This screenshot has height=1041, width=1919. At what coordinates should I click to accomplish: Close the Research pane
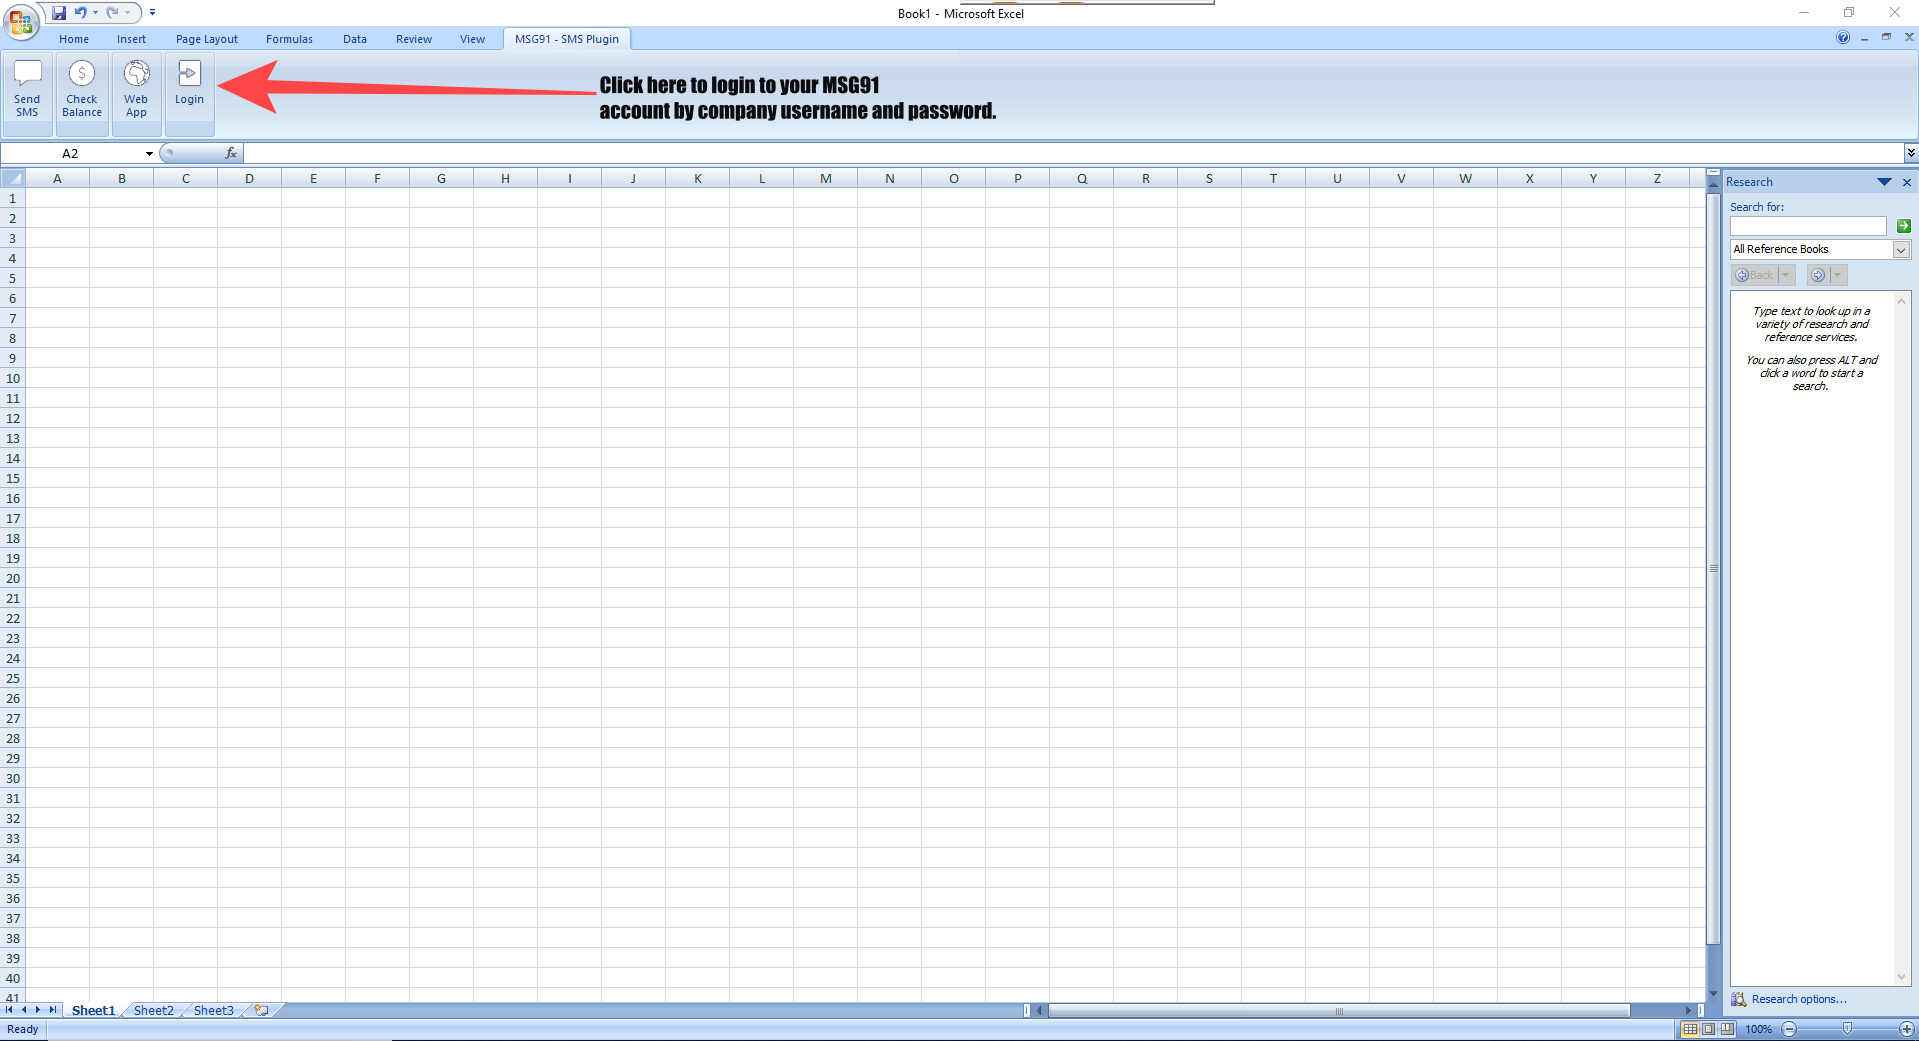coord(1906,182)
